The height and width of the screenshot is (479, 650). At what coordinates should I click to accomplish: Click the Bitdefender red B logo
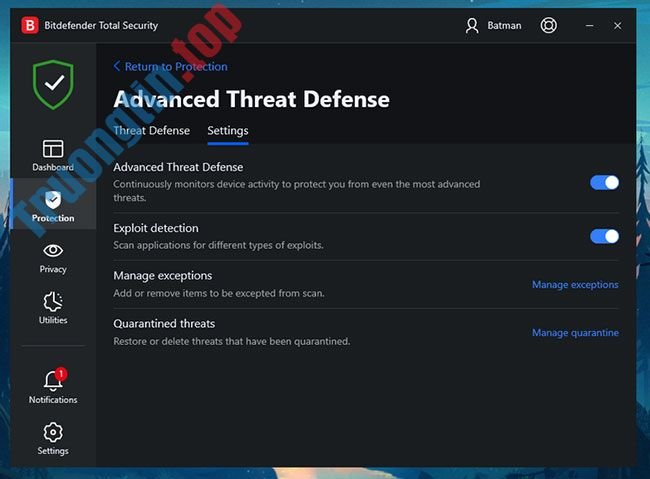tap(30, 25)
